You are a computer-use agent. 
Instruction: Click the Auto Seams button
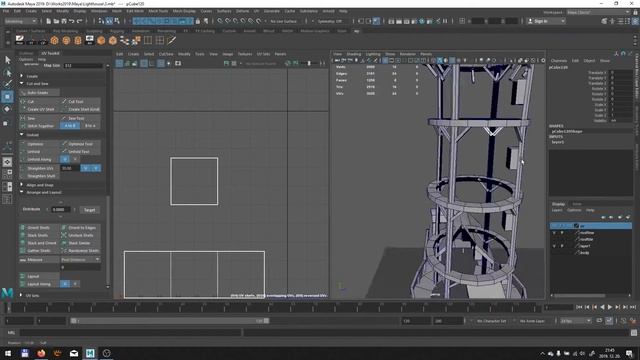pyautogui.click(x=39, y=93)
